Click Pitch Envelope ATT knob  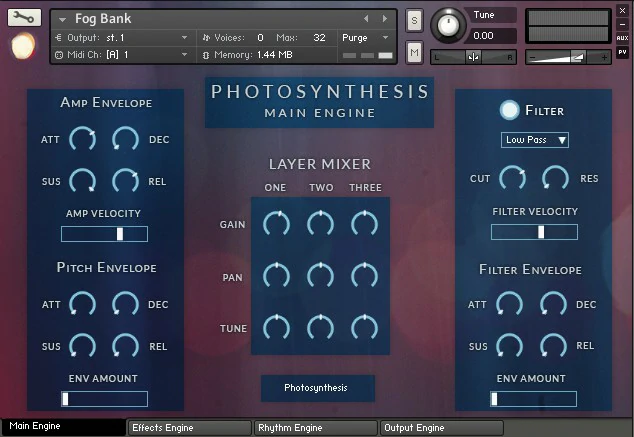[82, 304]
